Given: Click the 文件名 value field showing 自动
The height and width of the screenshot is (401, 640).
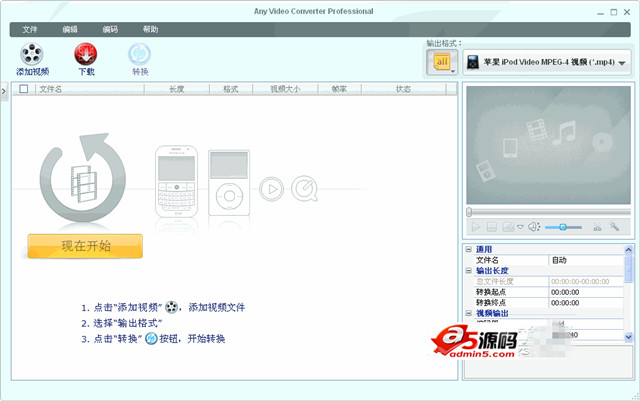Looking at the screenshot, I should [x=586, y=260].
